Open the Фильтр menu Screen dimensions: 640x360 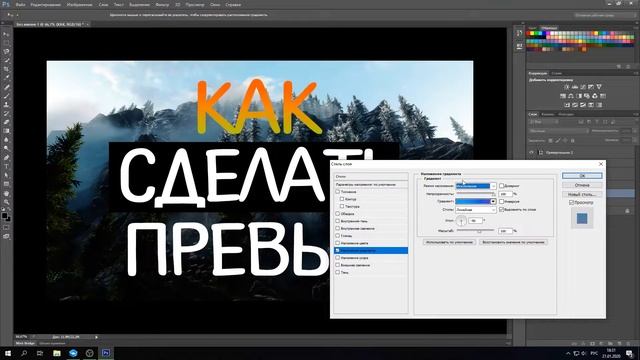click(162, 5)
